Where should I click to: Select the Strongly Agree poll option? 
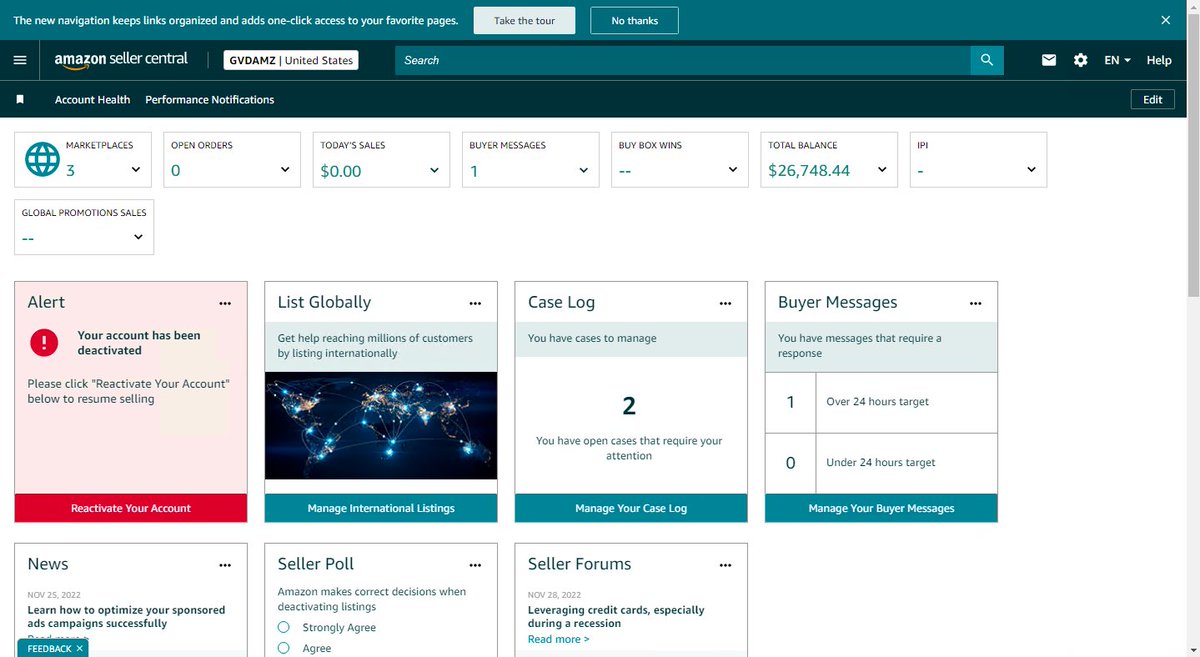[284, 627]
